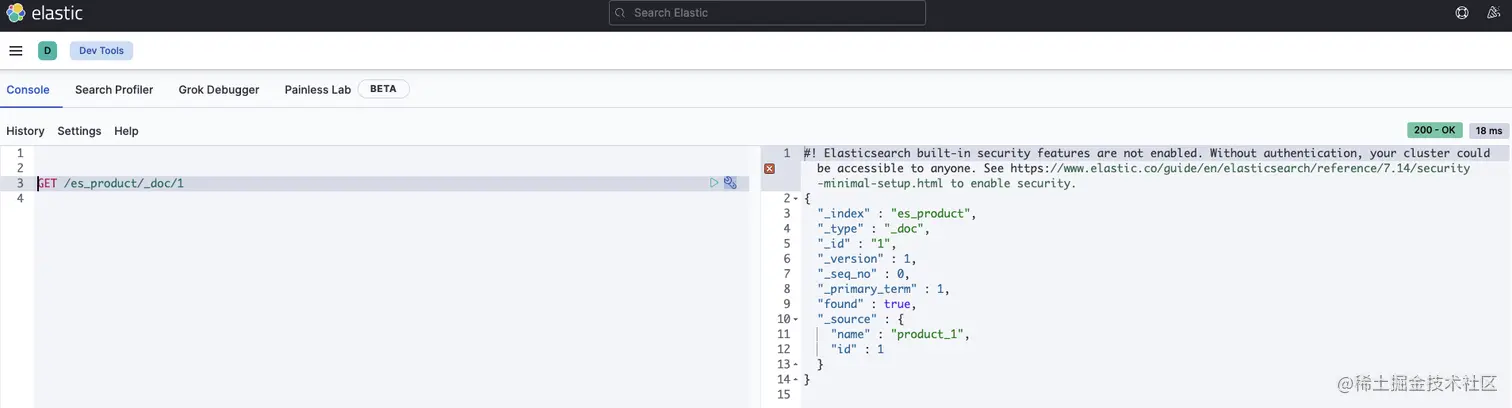The image size is (1512, 408).
Task: Switch to the Search Profiler tab
Action: click(x=114, y=90)
